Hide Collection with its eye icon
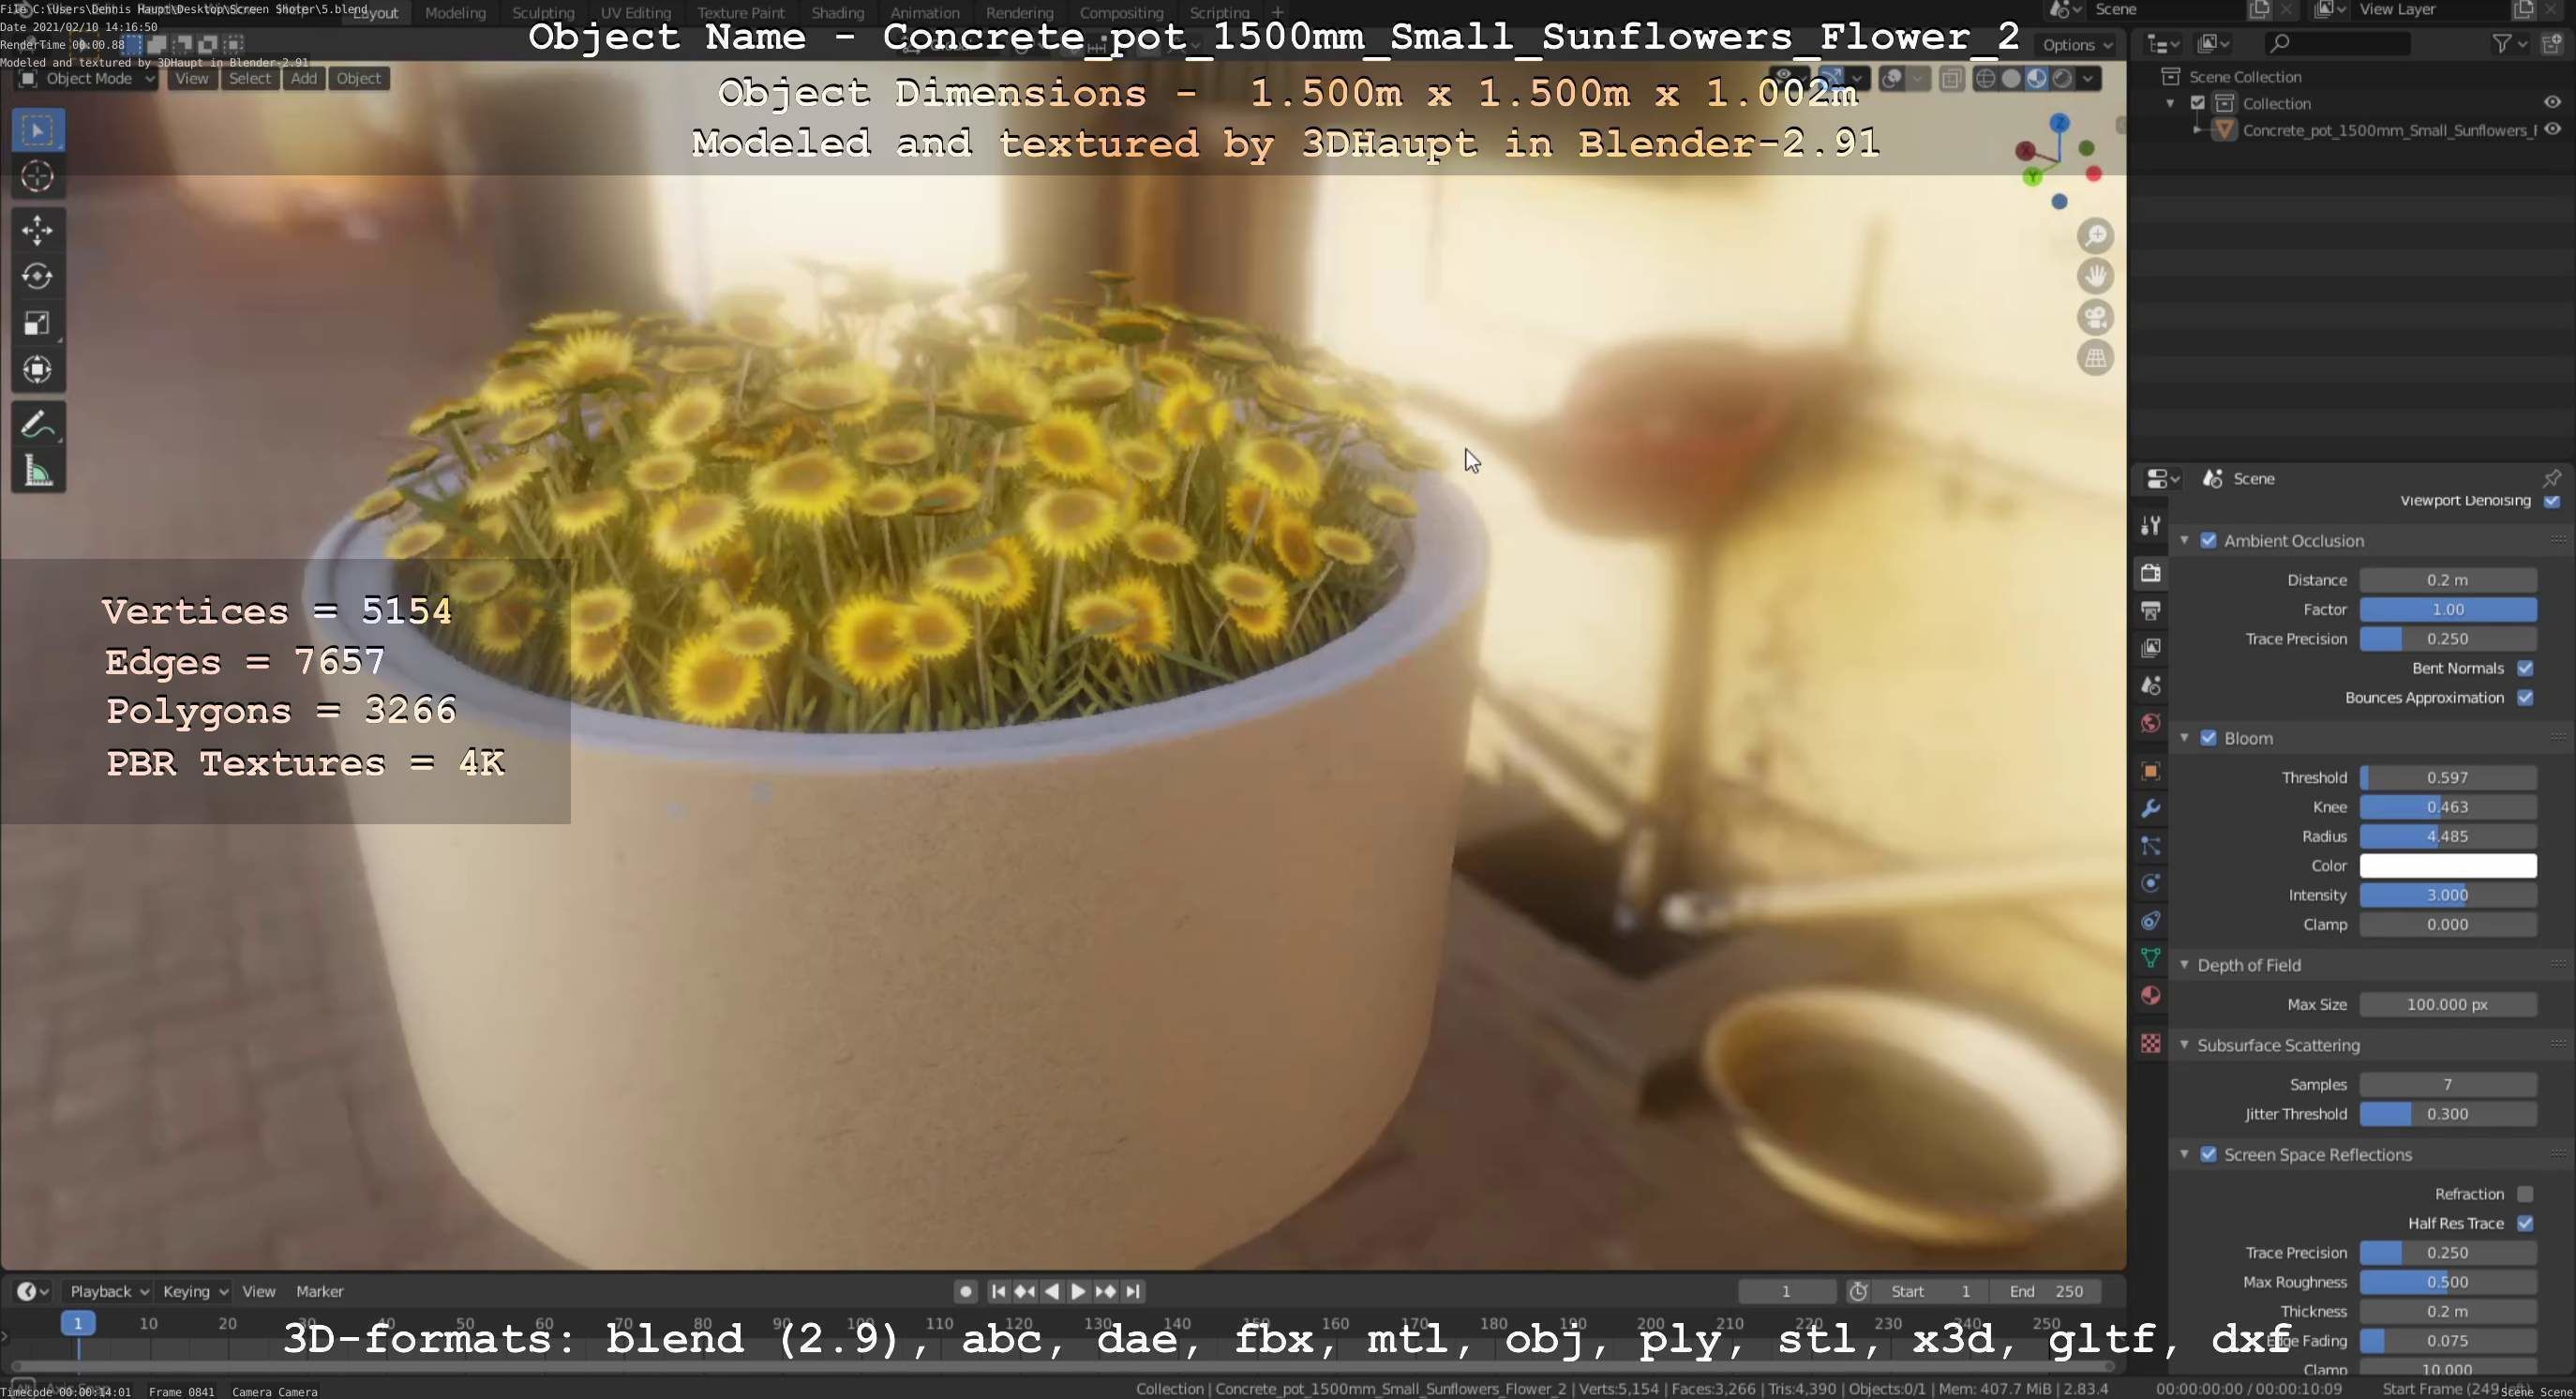 [x=2552, y=103]
